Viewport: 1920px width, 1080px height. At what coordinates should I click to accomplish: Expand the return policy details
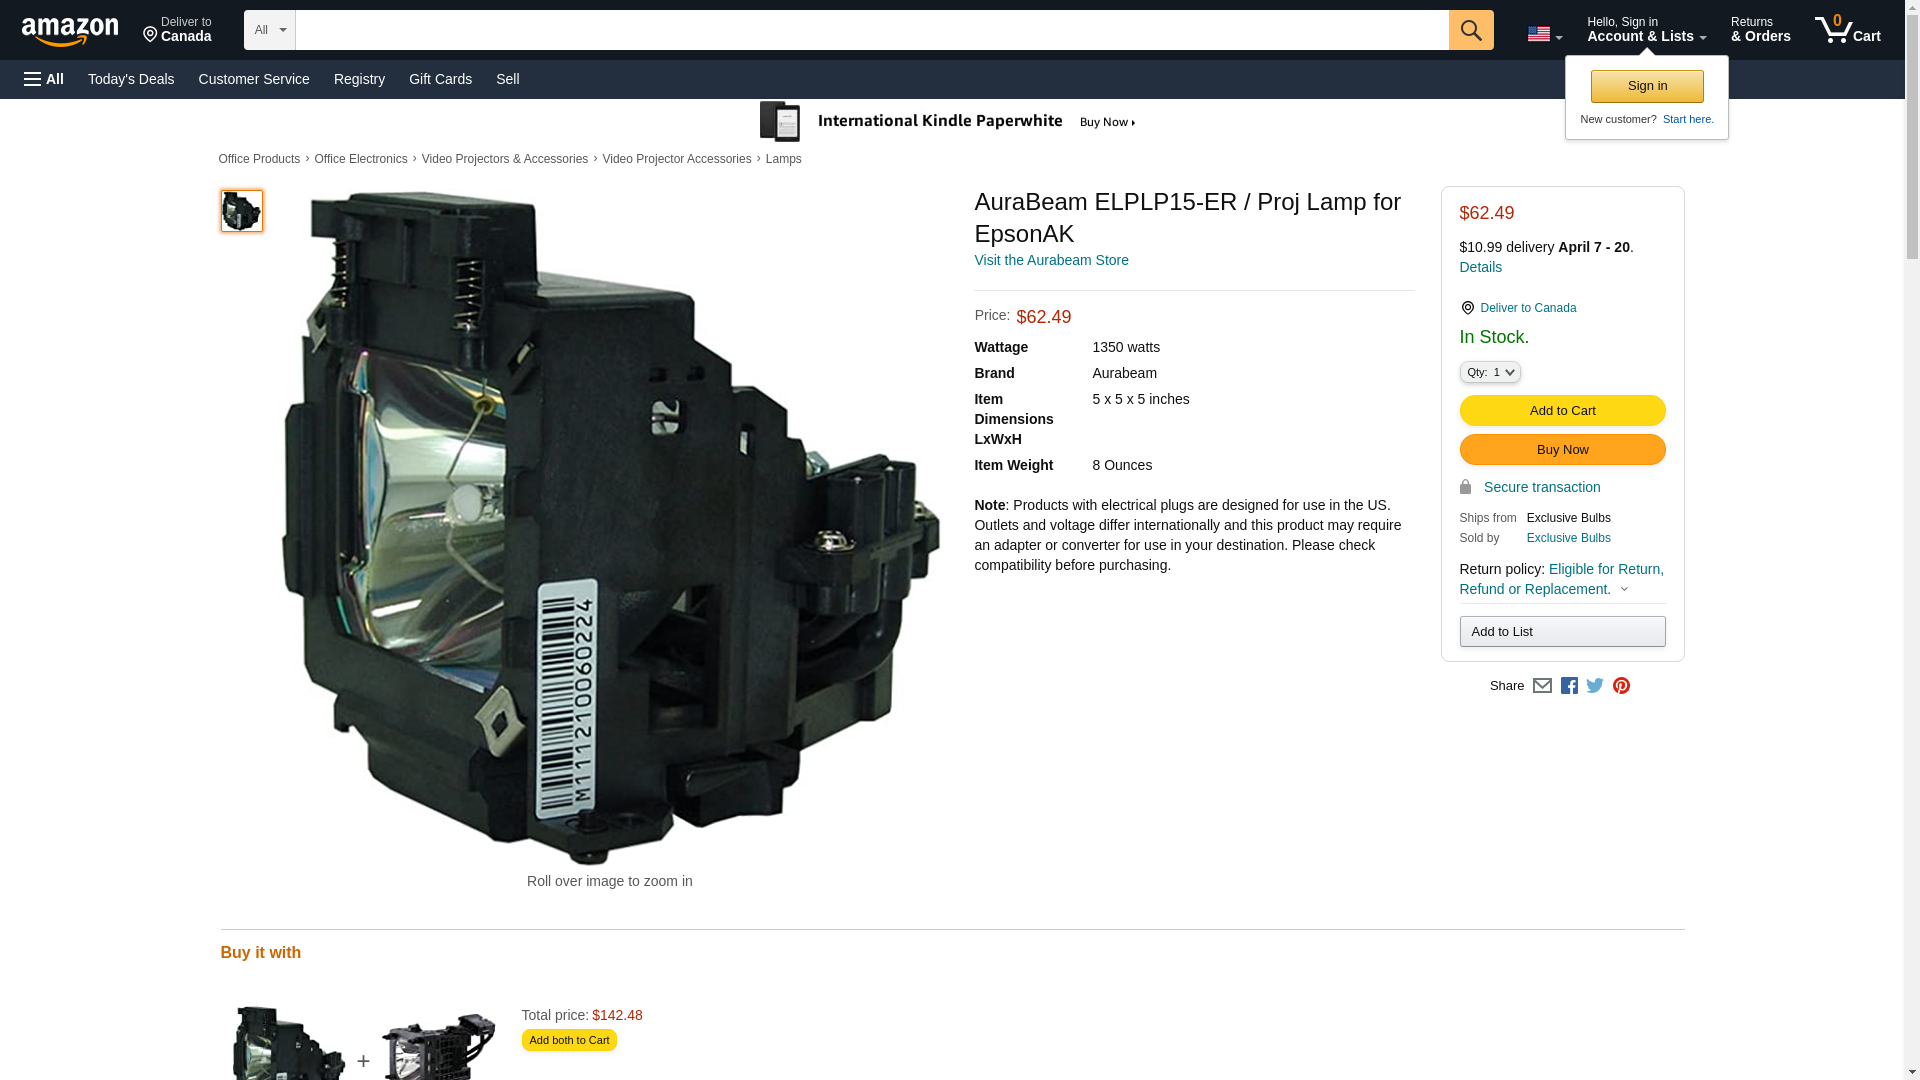click(1623, 589)
